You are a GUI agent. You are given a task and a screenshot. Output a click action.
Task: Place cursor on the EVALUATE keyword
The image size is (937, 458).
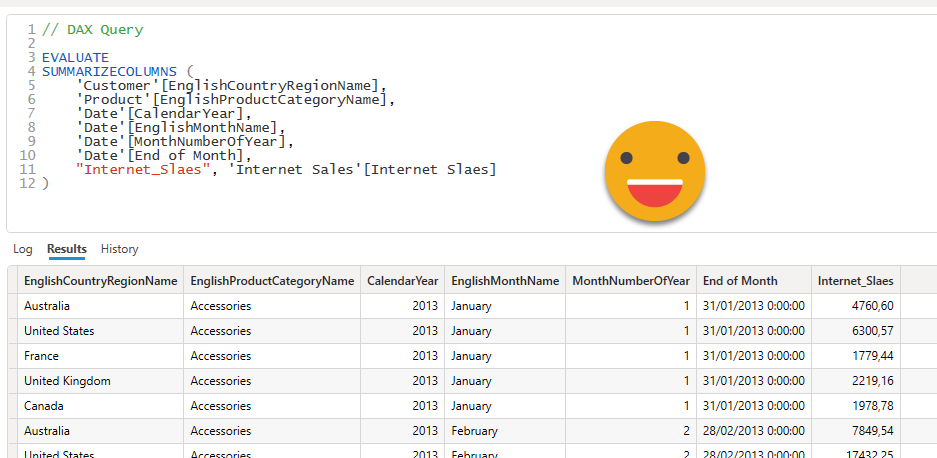[75, 58]
